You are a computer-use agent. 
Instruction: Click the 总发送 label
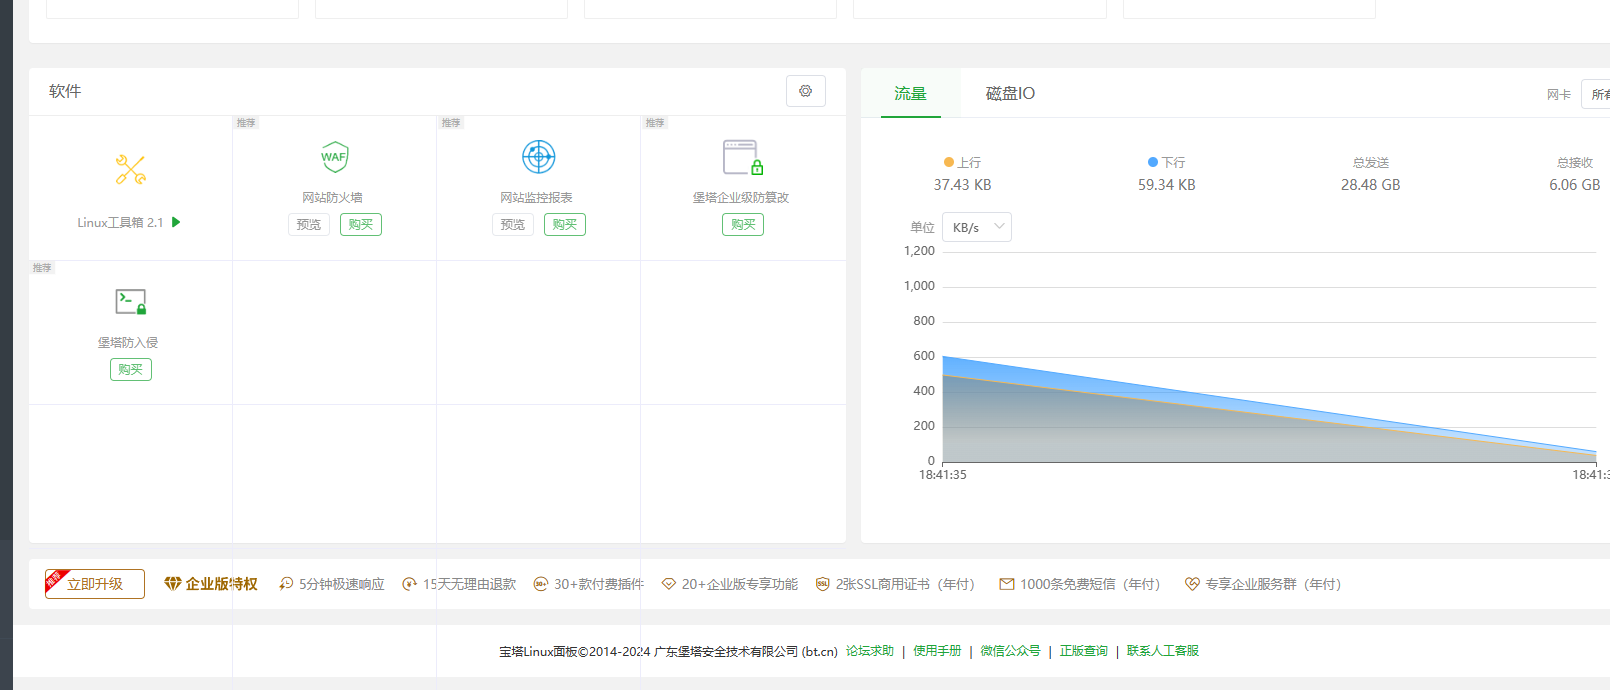coord(1370,162)
